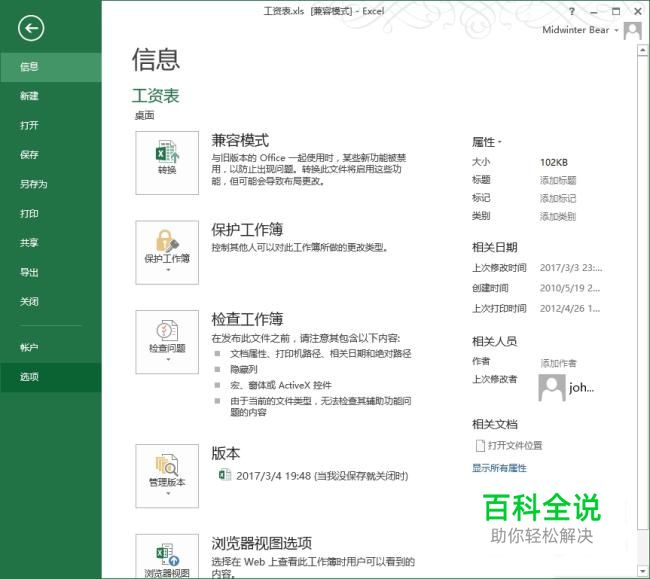Click the 显示所有属性 link

(499, 468)
